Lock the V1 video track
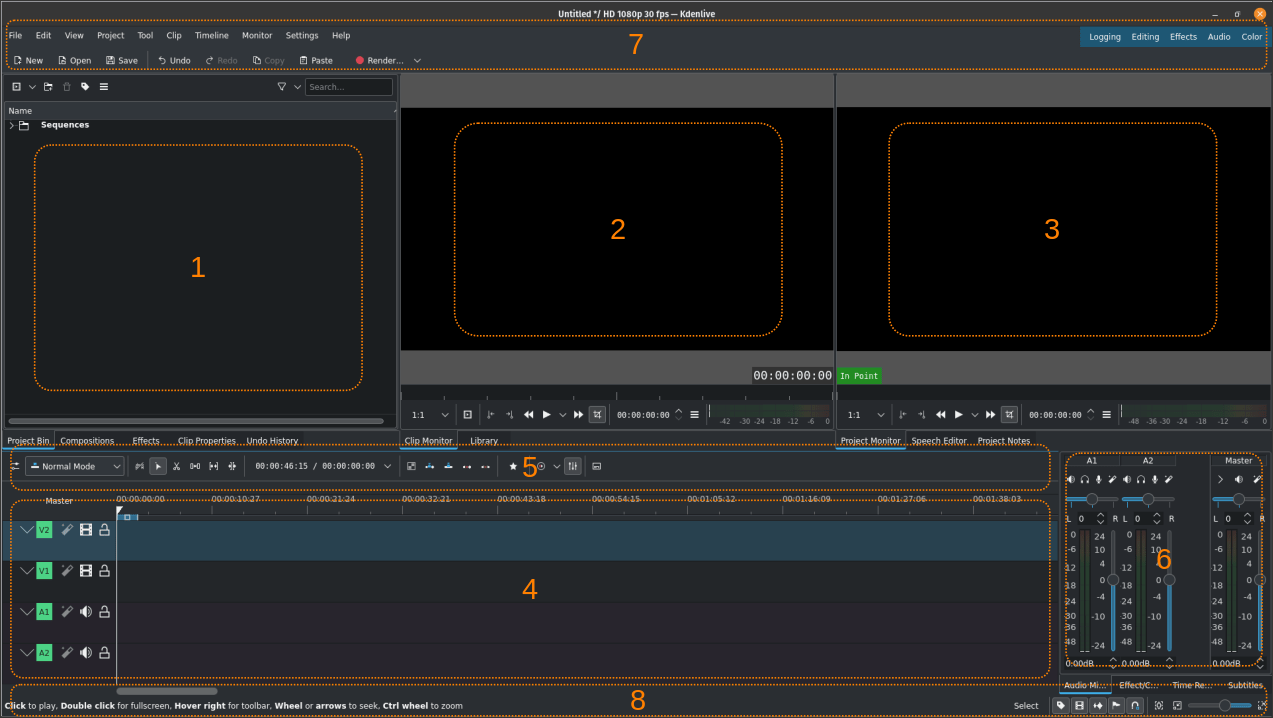Viewport: 1273px width, 718px height. (x=104, y=570)
